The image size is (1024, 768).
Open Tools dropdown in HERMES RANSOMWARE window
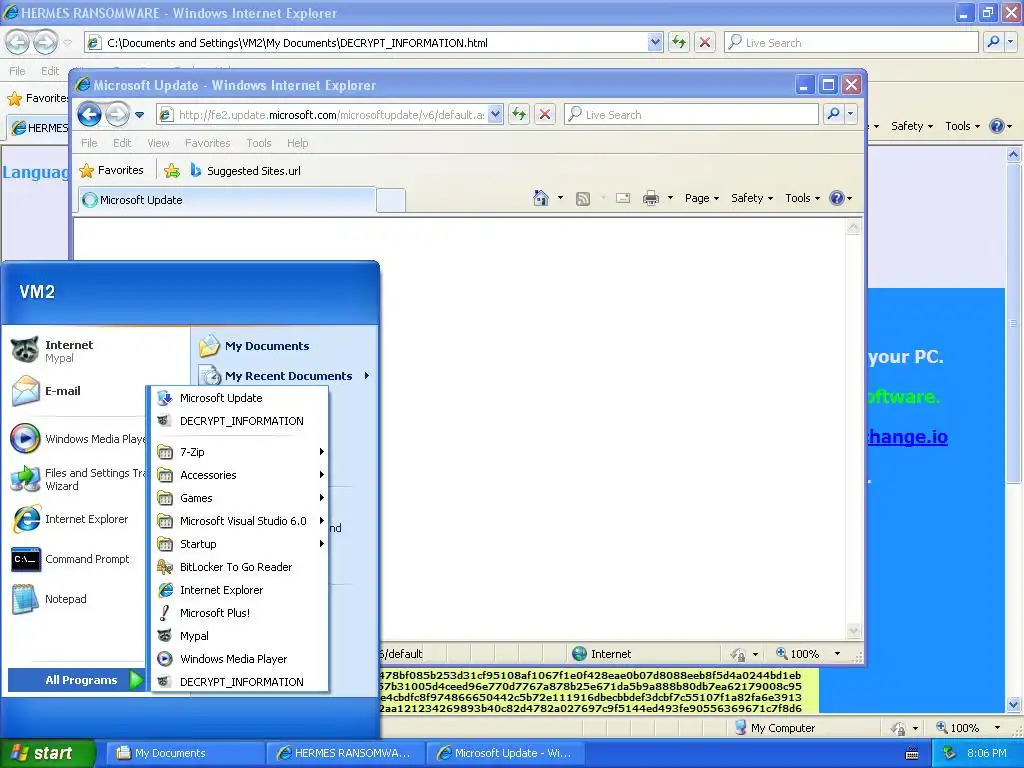click(962, 126)
